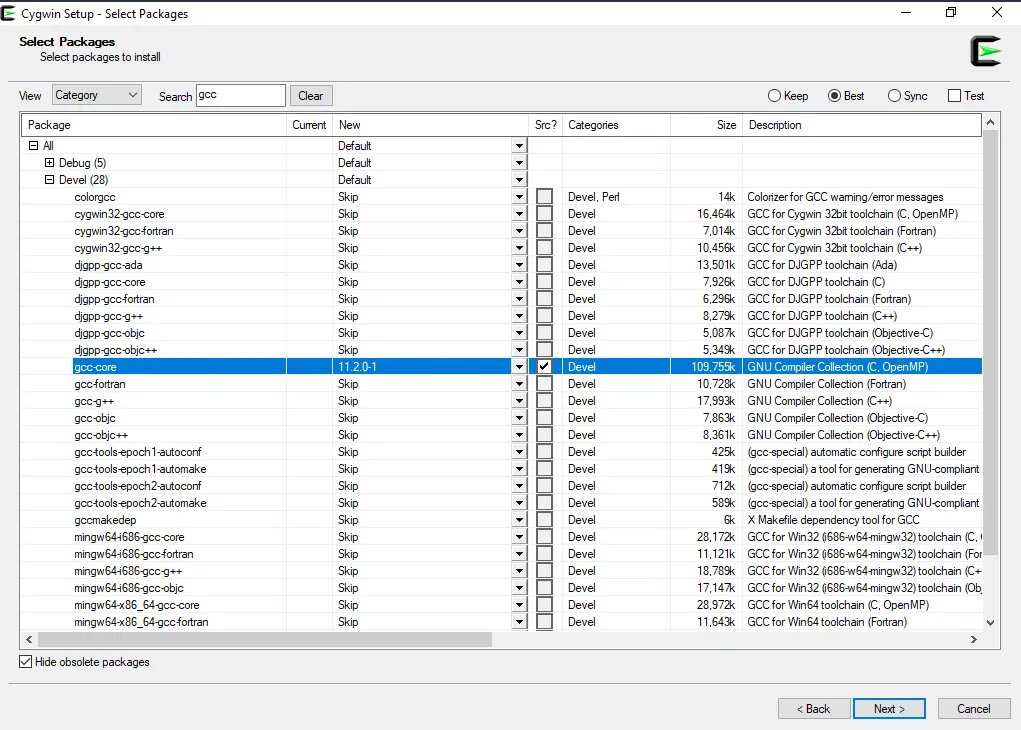Open version dropdown for gcc-objc
The image size is (1021, 730).
pos(519,418)
